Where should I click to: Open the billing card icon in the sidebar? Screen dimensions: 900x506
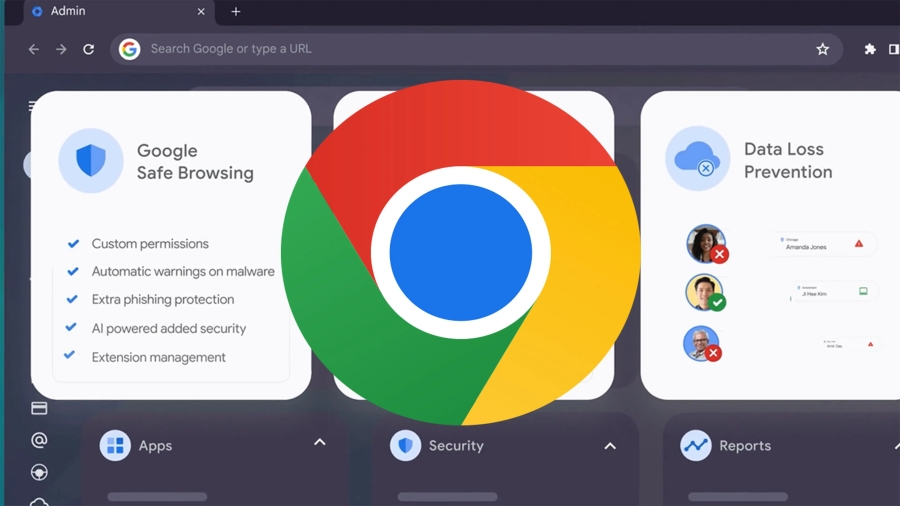click(39, 408)
